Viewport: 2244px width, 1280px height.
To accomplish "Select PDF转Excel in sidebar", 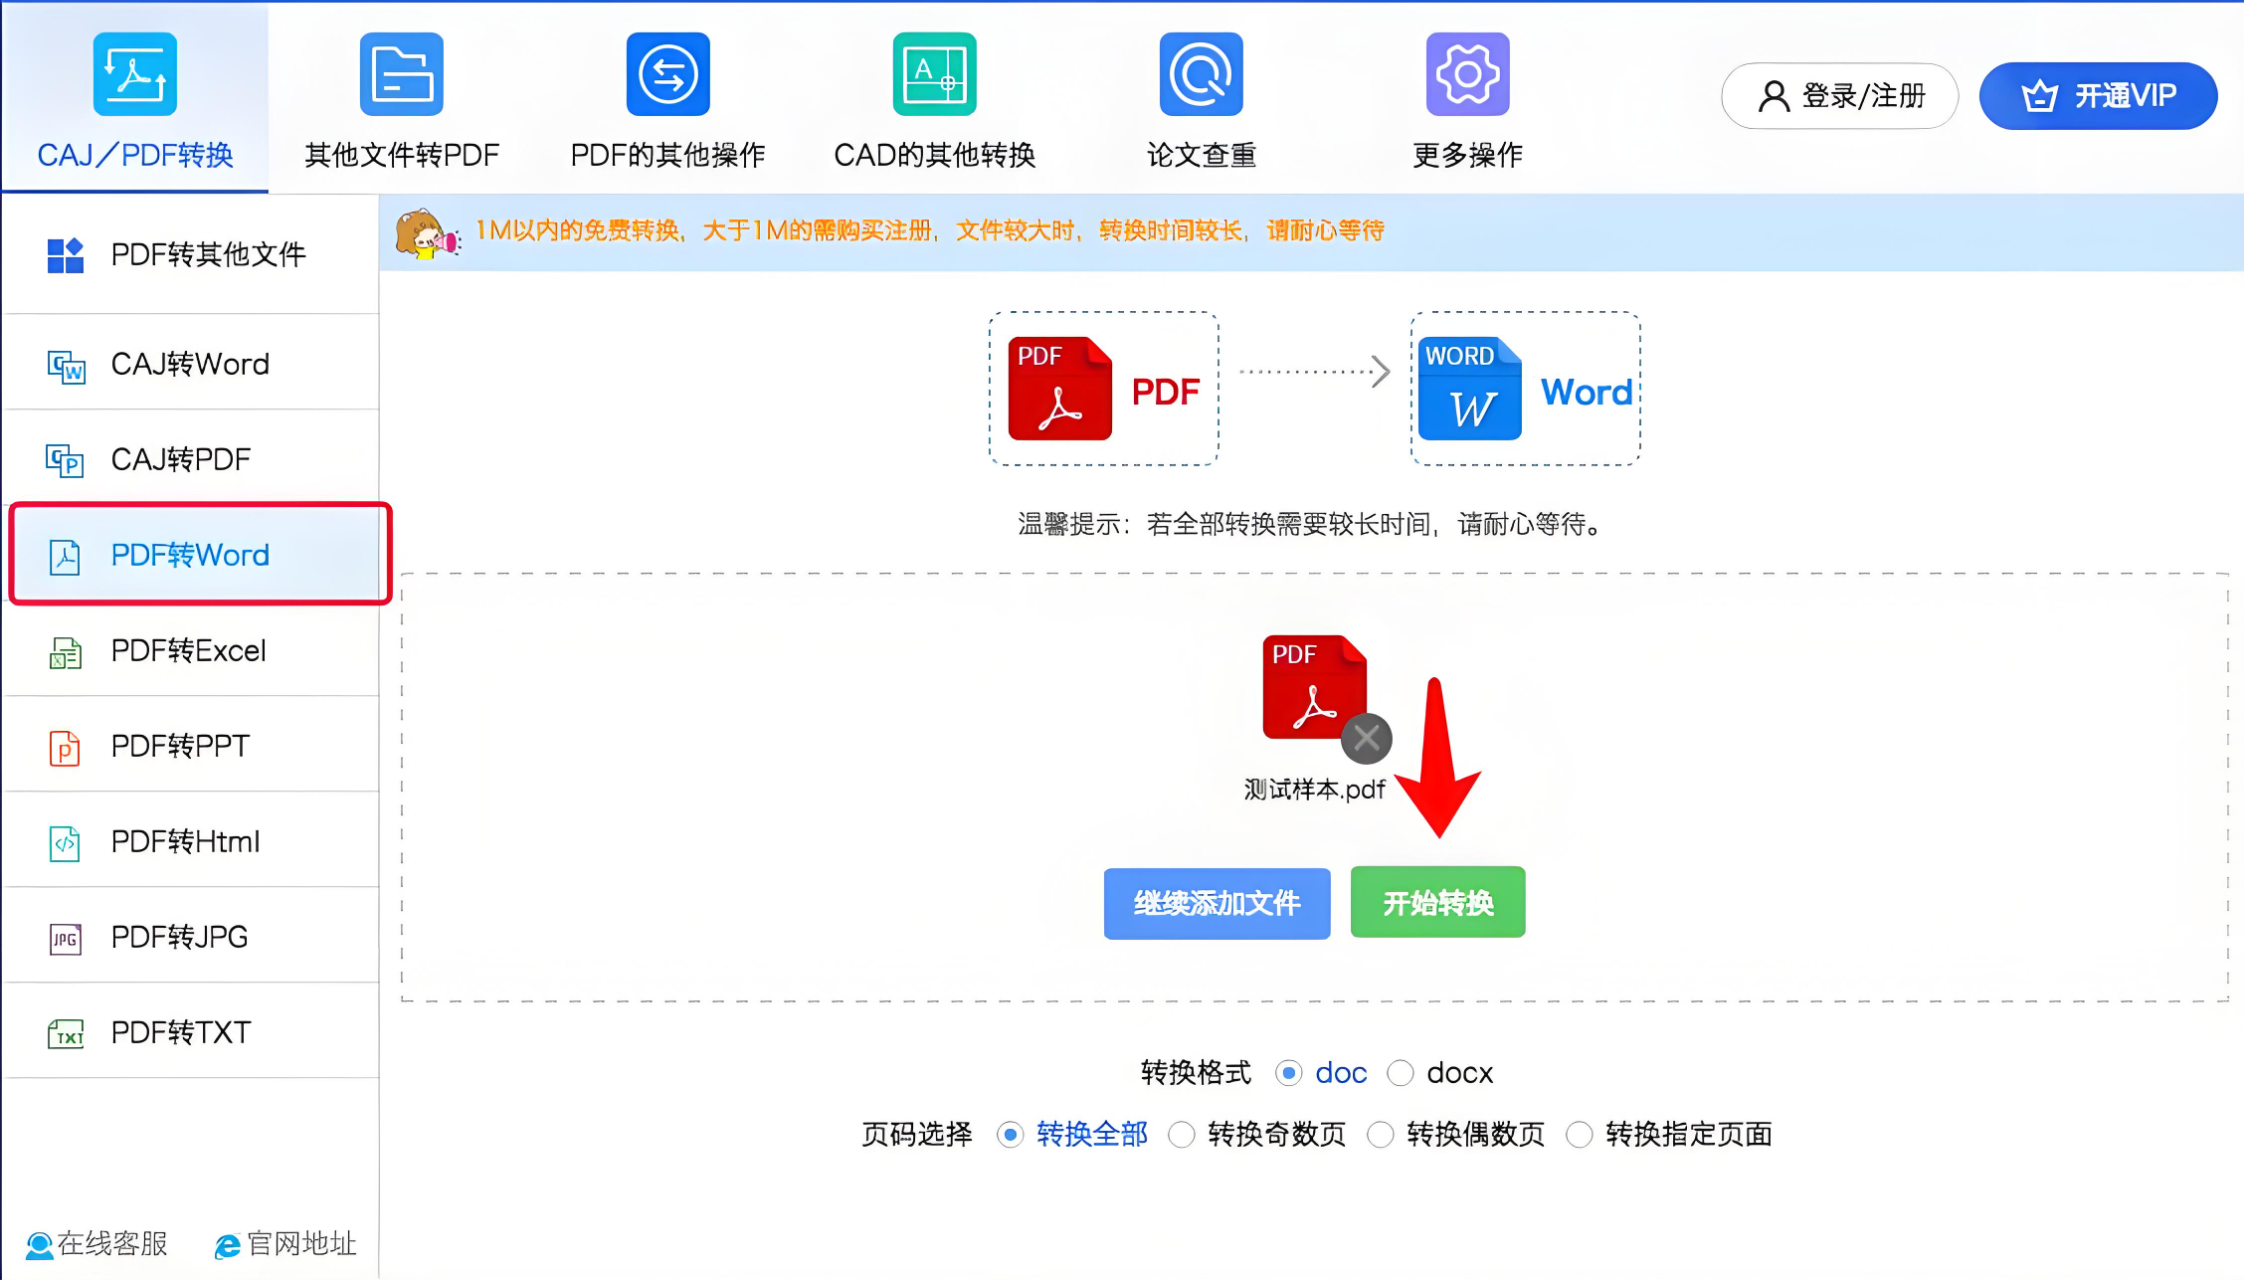I will coord(192,651).
